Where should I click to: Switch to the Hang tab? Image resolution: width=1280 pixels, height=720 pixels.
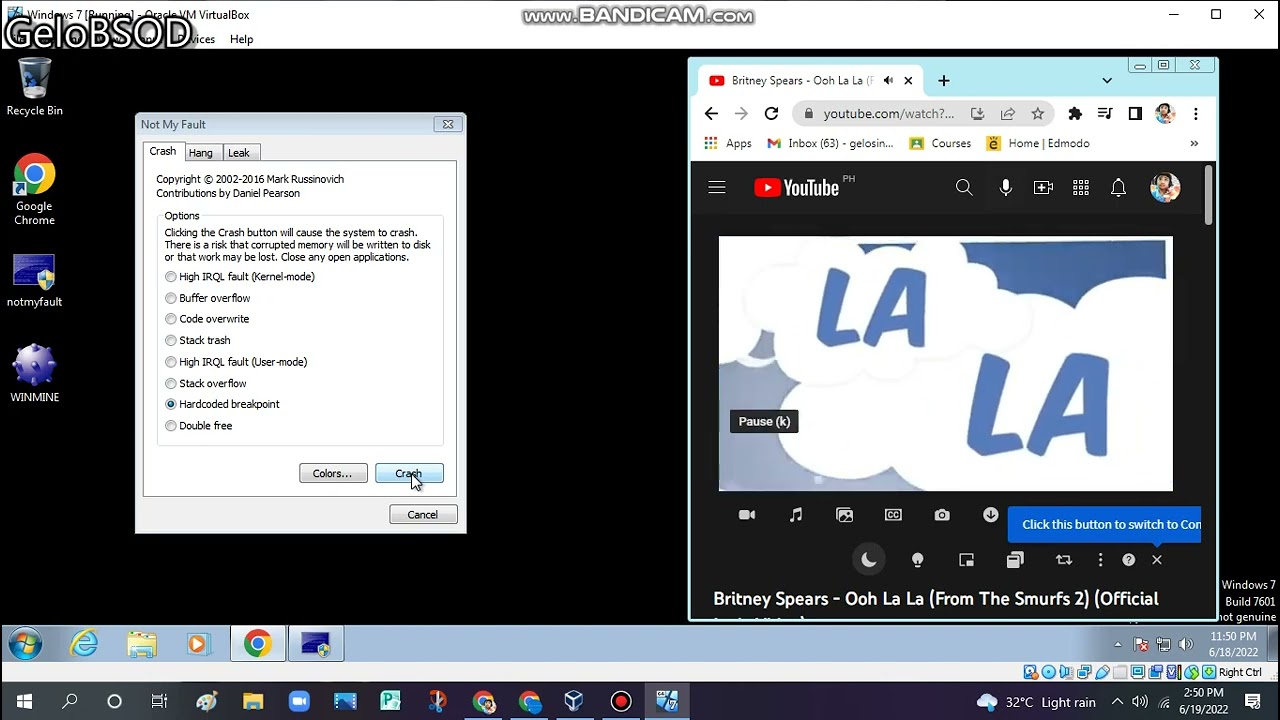coord(201,153)
